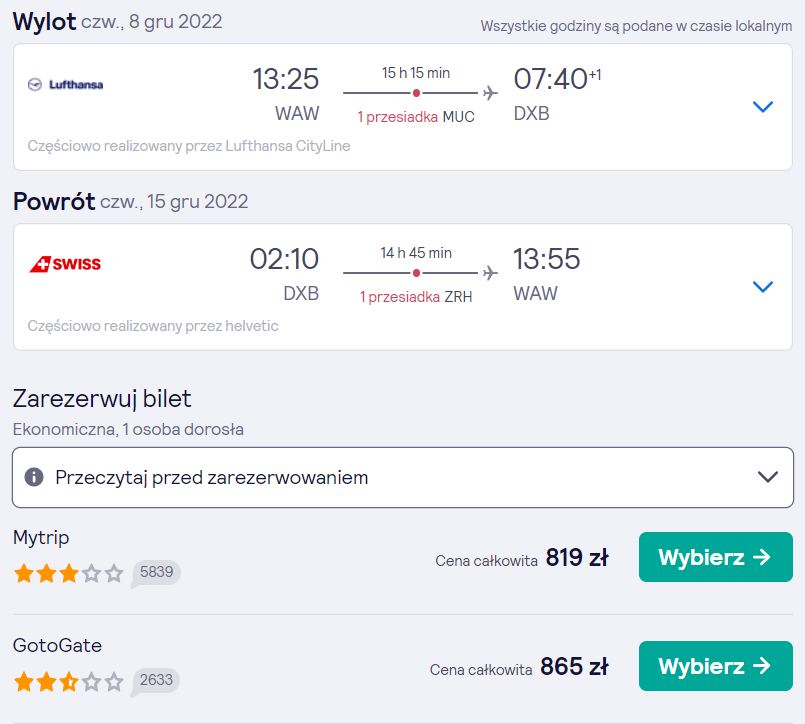The image size is (805, 724).
Task: Click the red stopover dot for MUC
Action: pos(416,93)
